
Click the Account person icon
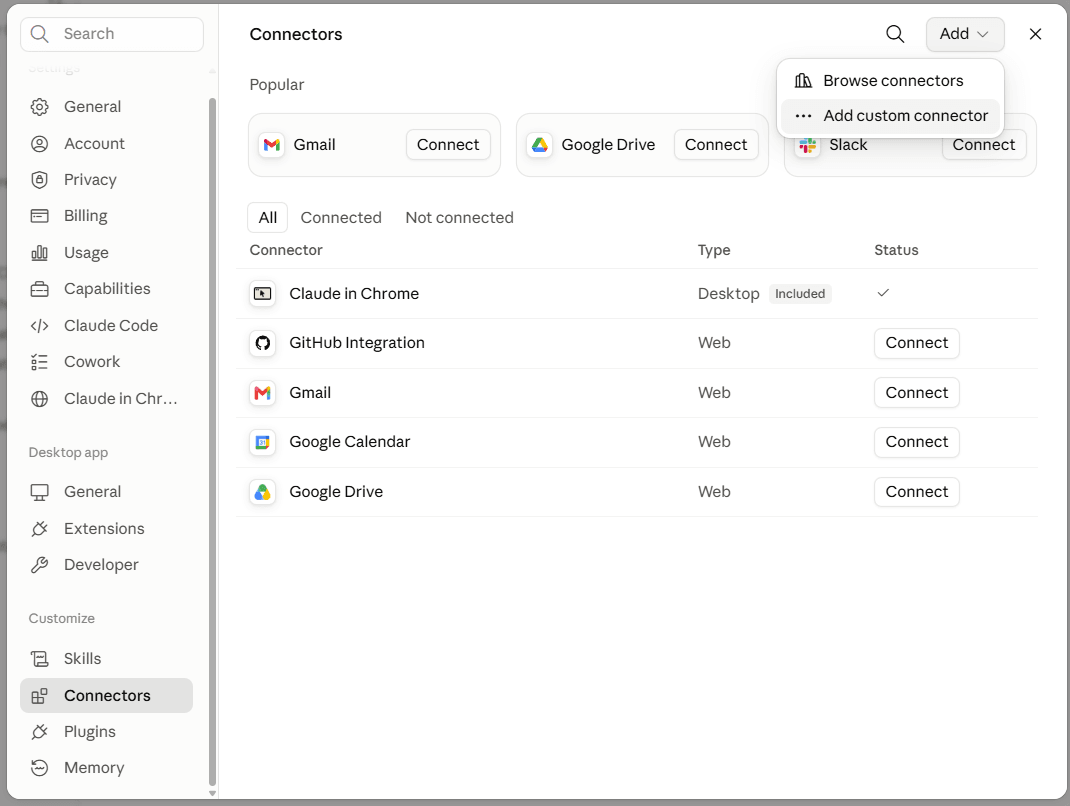click(40, 144)
